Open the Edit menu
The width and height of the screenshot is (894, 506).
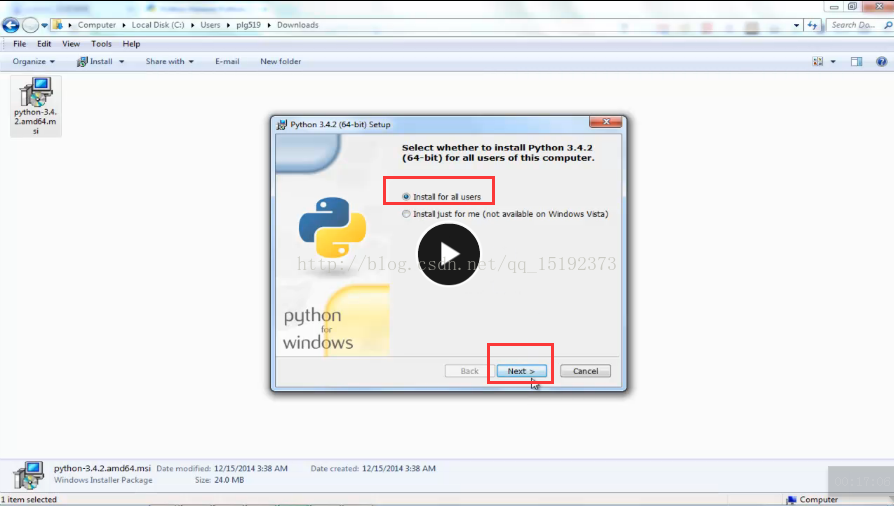(44, 44)
